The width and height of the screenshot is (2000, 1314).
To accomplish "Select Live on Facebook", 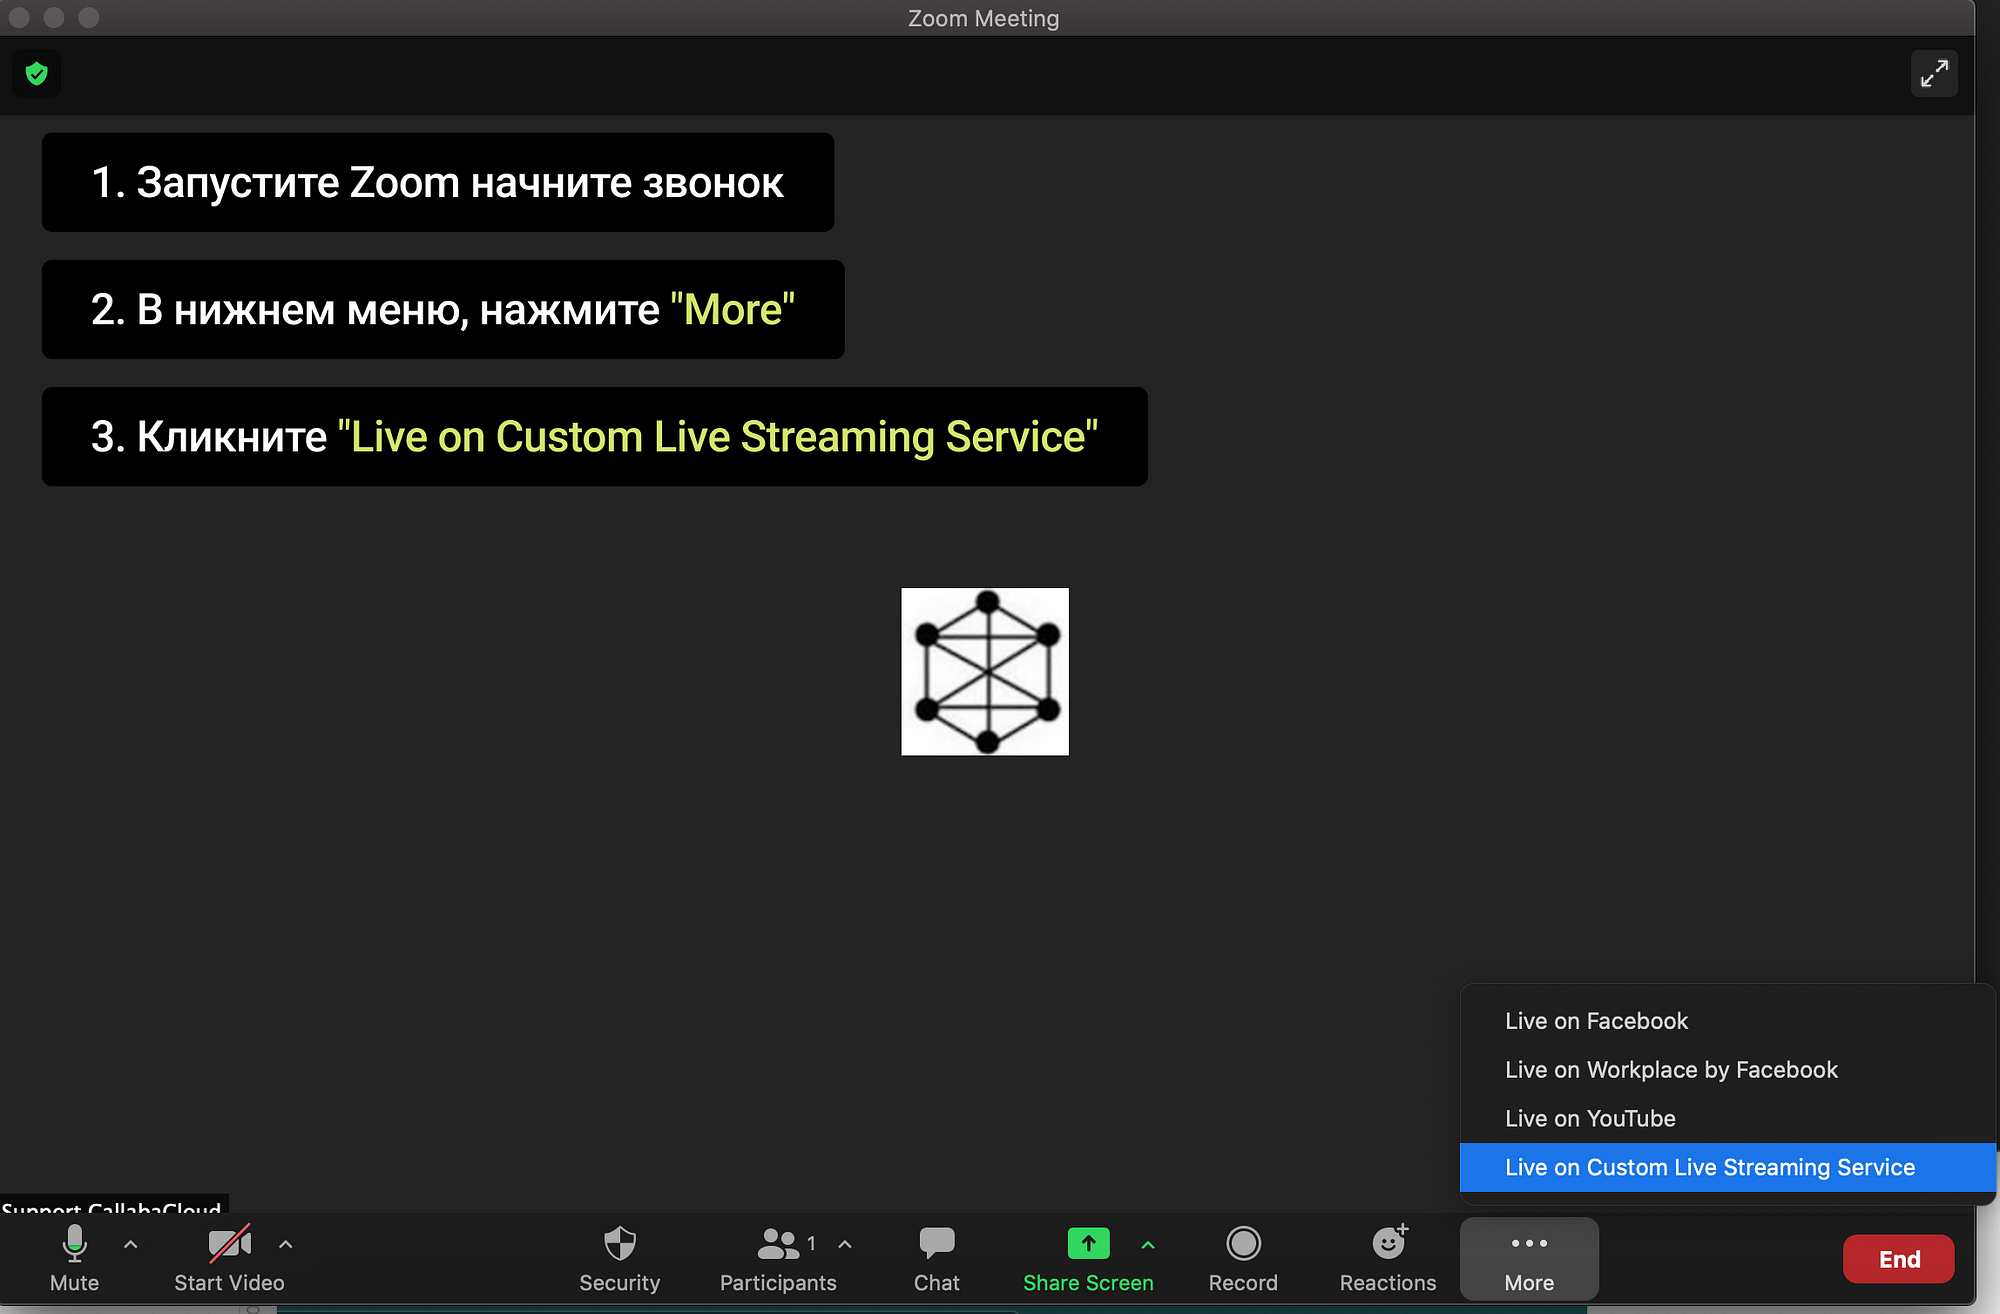I will pos(1728,1021).
